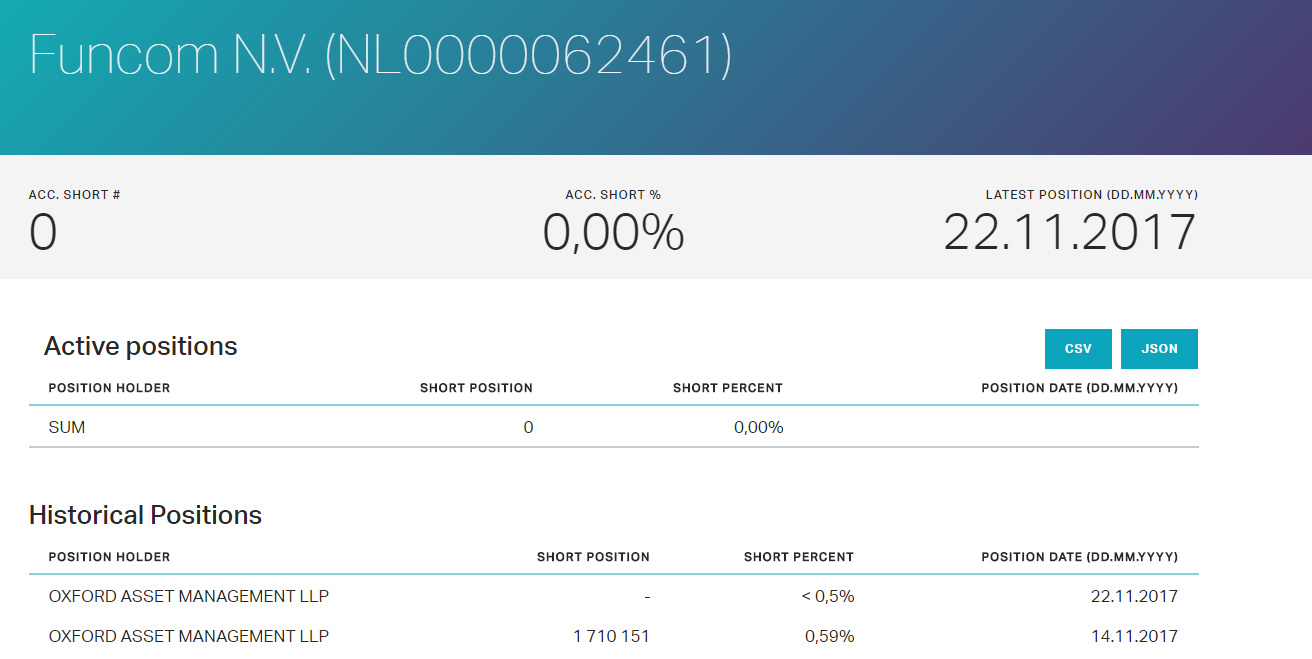Click the large latest position date 22.11.2017
This screenshot has width=1312, height=659.
point(1069,233)
